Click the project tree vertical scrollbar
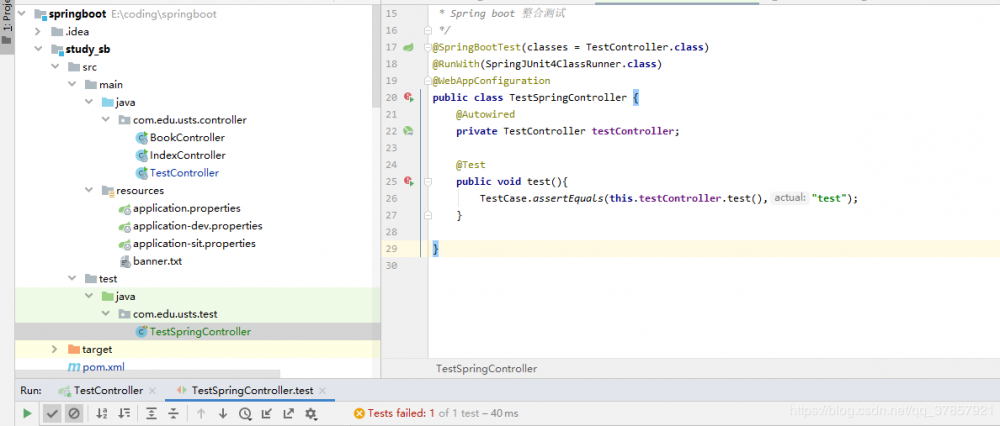Image resolution: width=1000 pixels, height=426 pixels. pos(376,54)
